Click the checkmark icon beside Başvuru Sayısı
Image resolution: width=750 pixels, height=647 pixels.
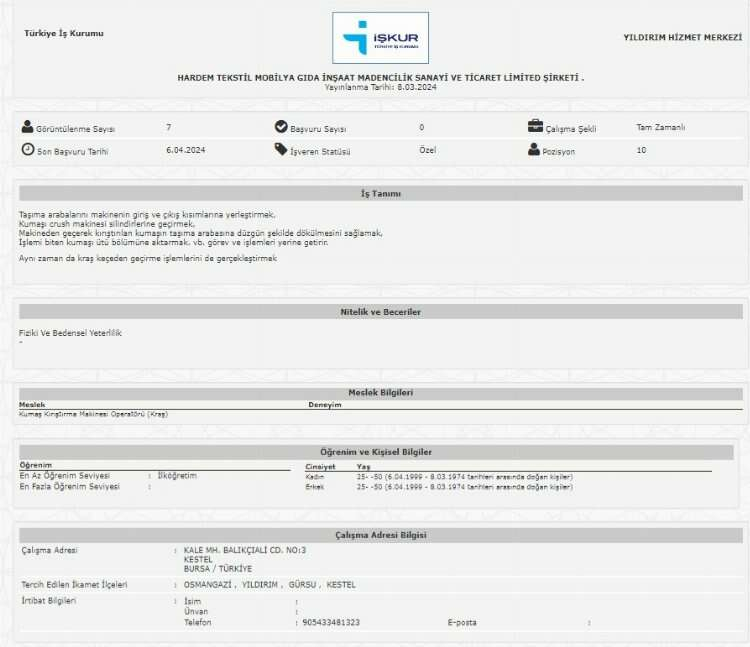(x=281, y=127)
